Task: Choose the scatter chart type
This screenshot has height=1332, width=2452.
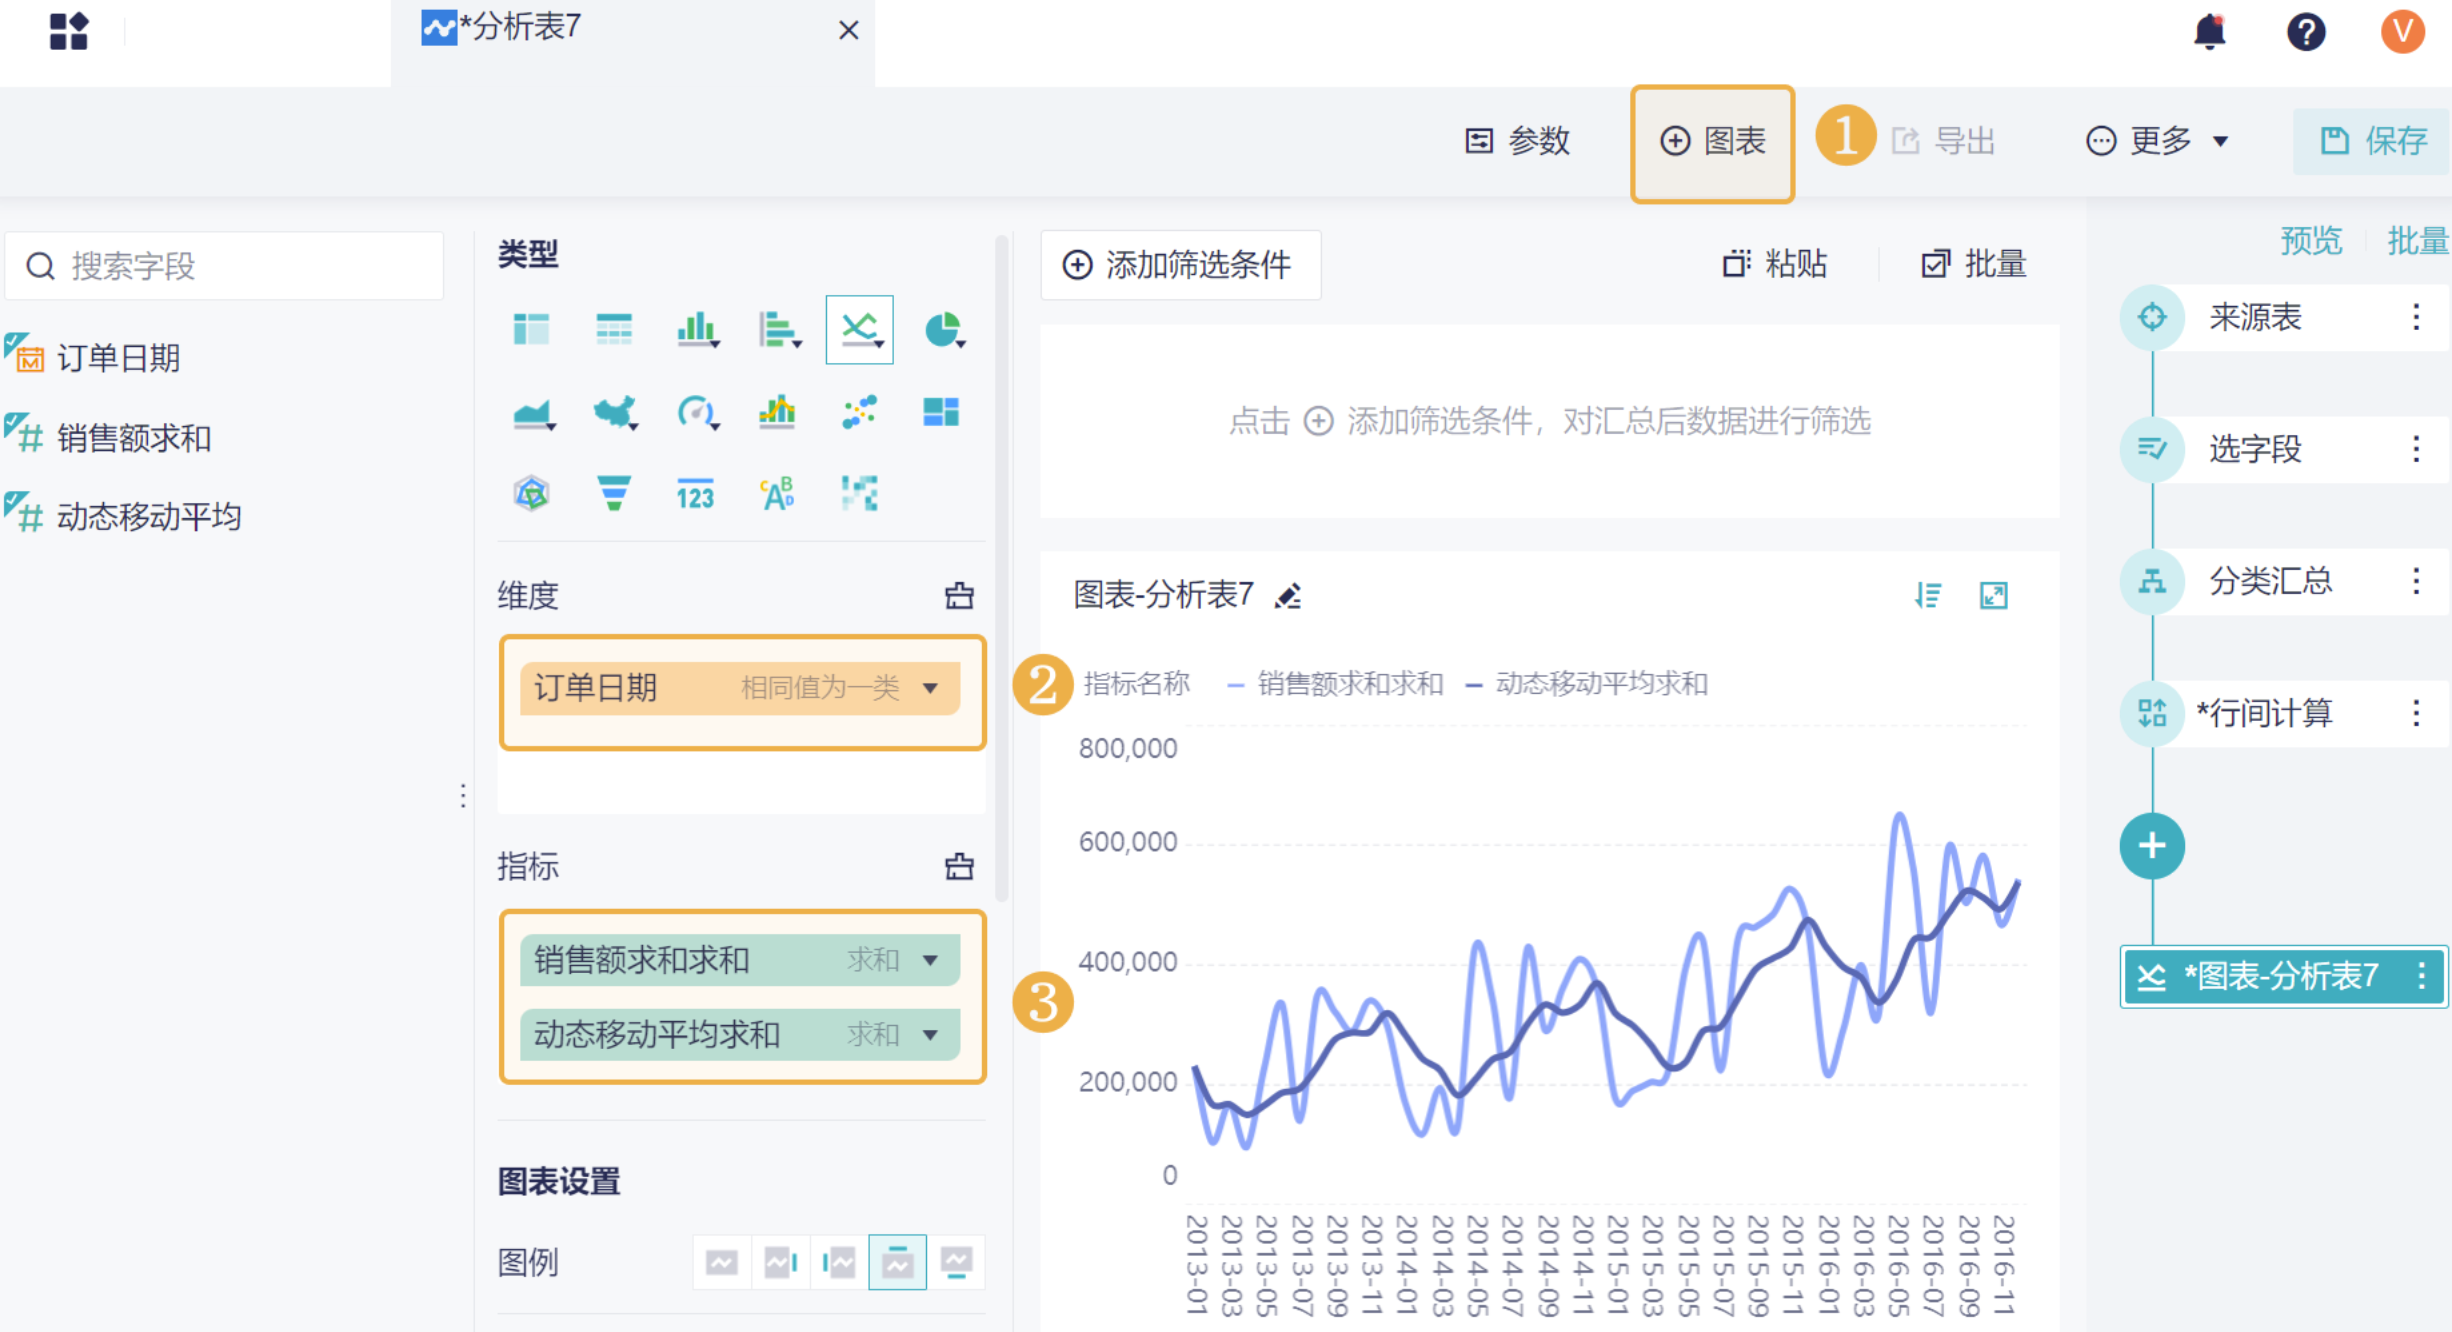Action: click(x=859, y=412)
